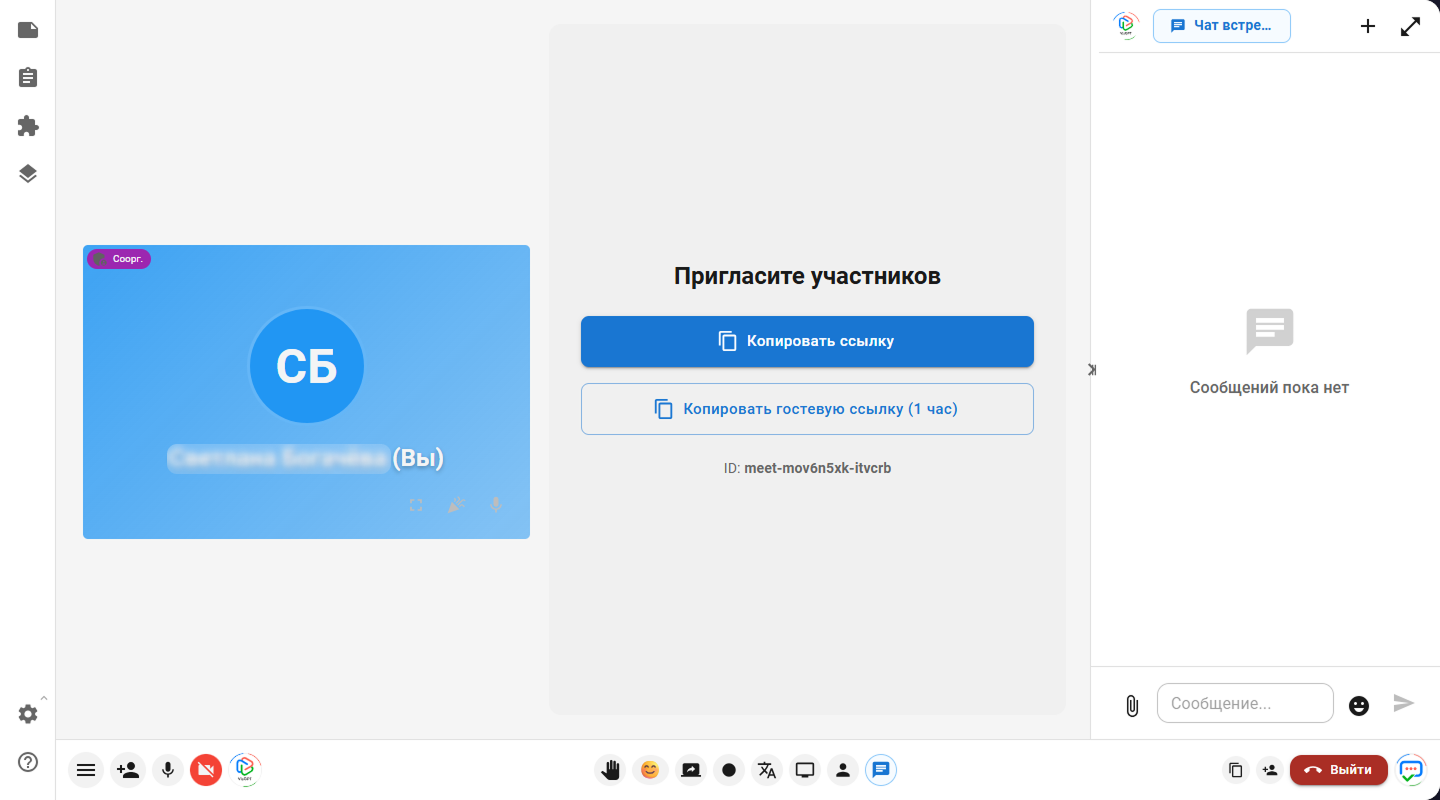The height and width of the screenshot is (800, 1440).
Task: Add a new chat with the plus icon
Action: pos(1368,26)
